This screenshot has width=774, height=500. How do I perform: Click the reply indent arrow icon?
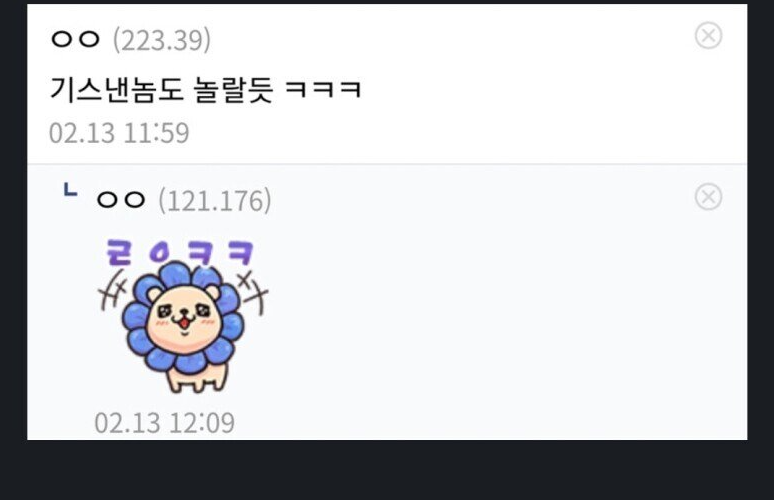pyautogui.click(x=70, y=190)
